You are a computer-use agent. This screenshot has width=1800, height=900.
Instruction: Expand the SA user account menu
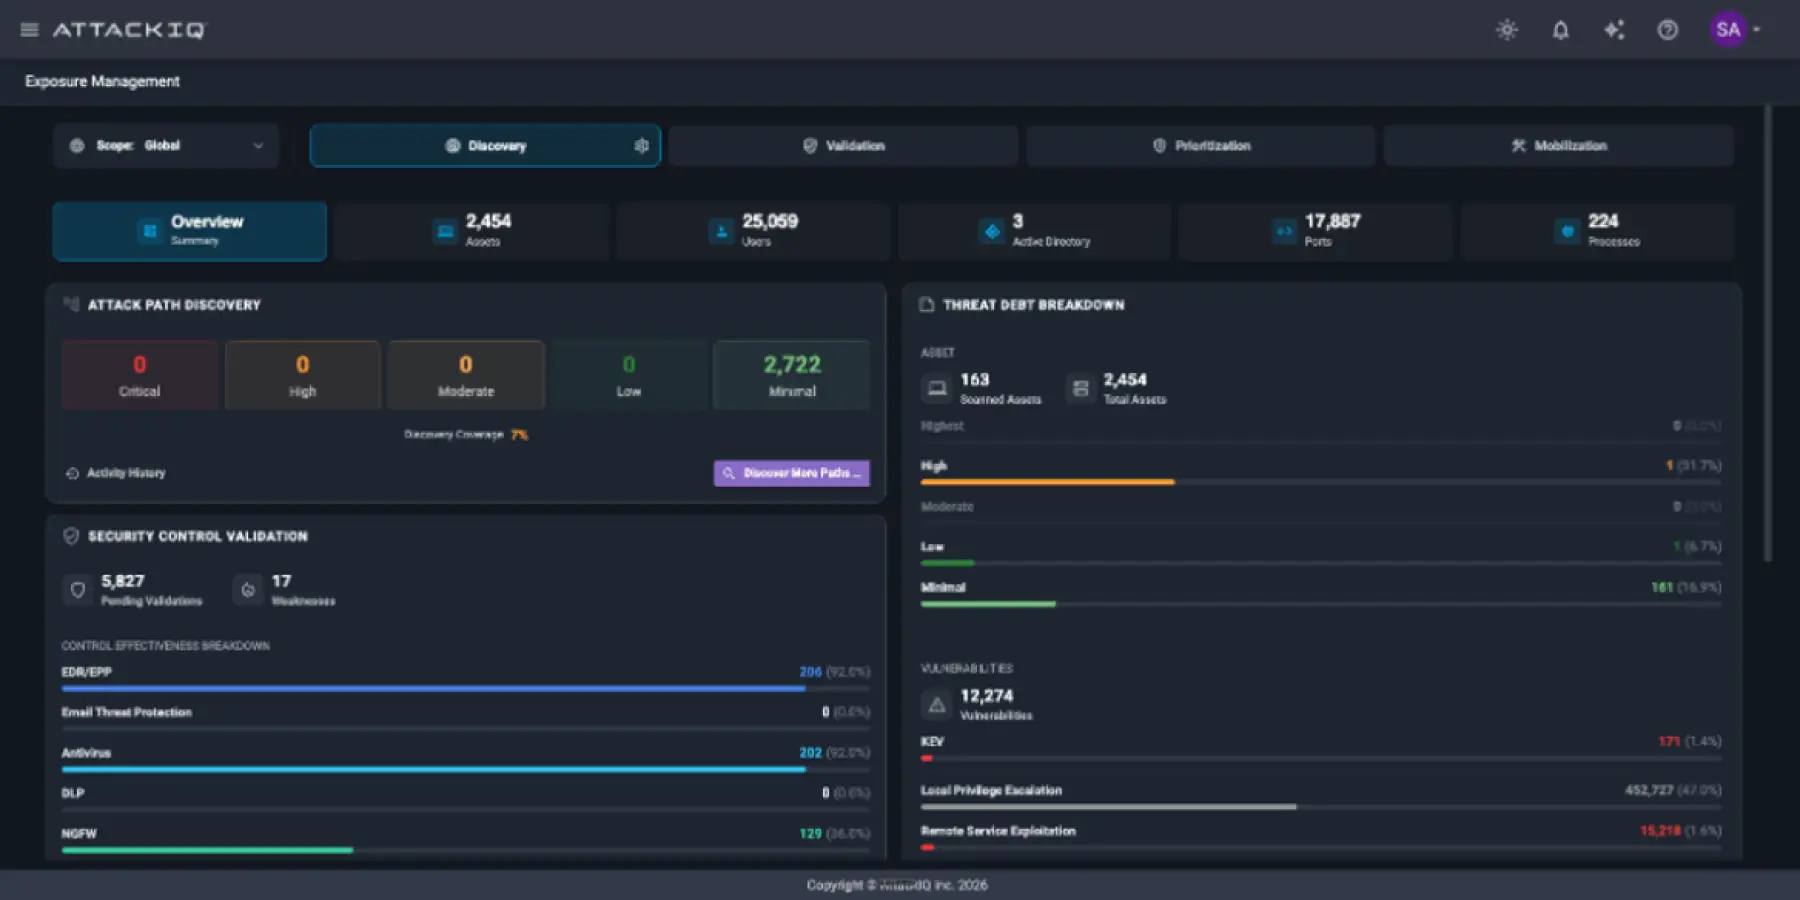(1735, 29)
